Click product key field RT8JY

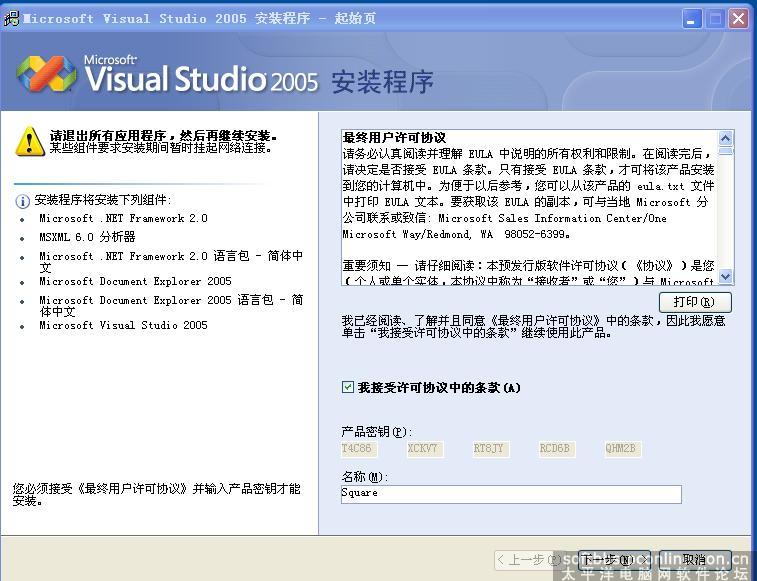click(491, 449)
